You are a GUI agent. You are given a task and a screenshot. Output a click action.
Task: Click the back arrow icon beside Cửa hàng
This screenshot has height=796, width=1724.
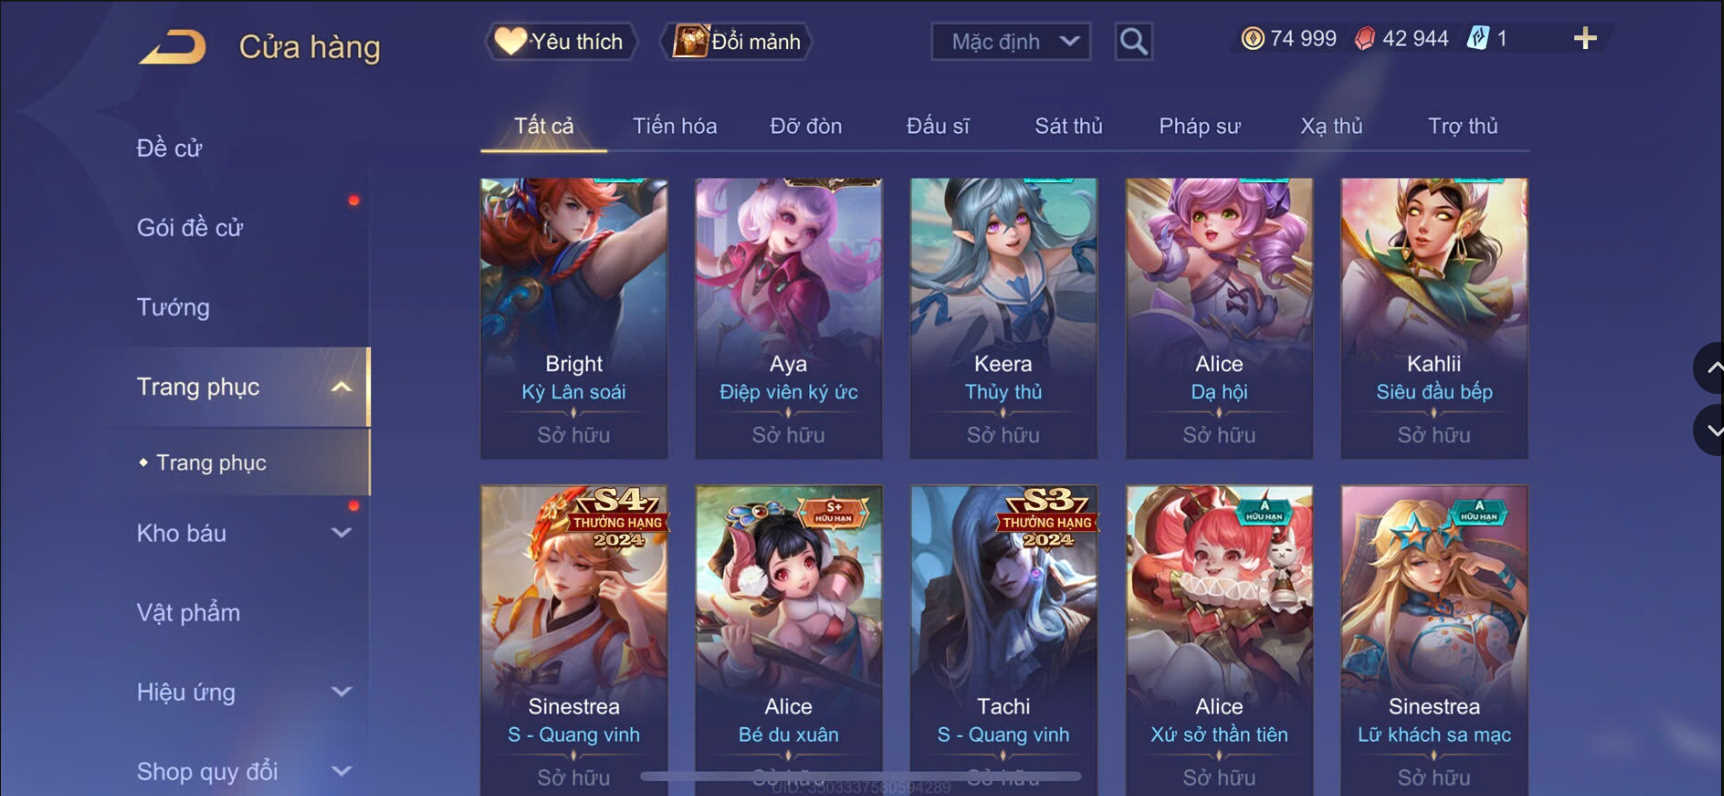pos(172,46)
